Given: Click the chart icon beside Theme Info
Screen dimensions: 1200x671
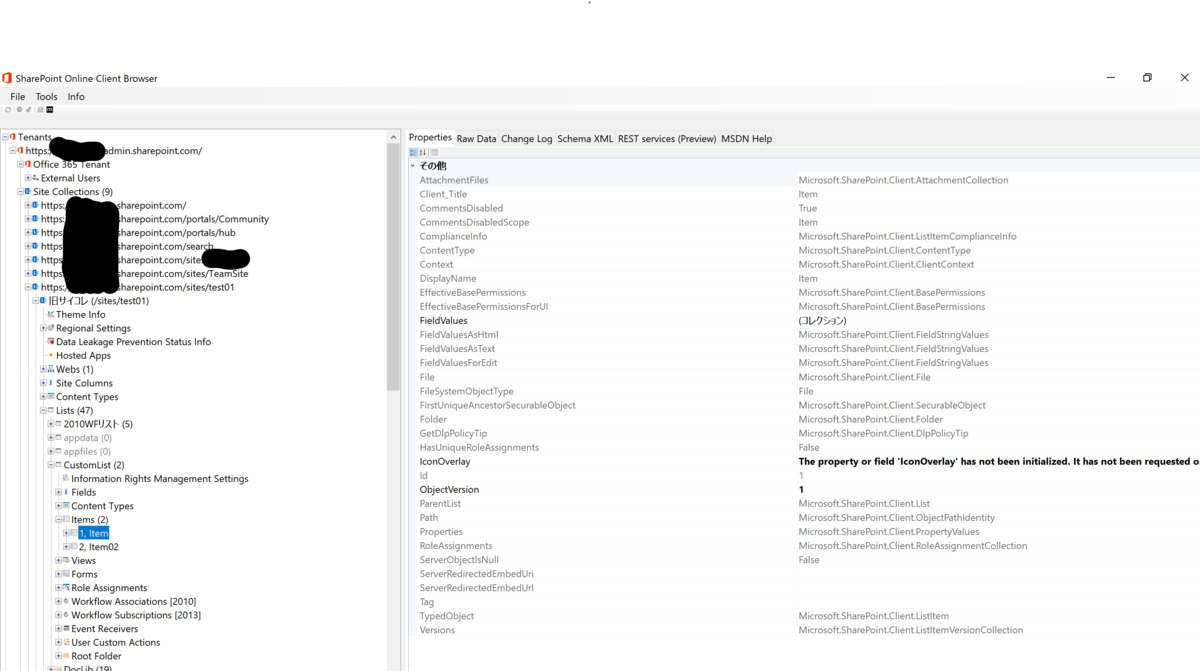Looking at the screenshot, I should point(51,314).
